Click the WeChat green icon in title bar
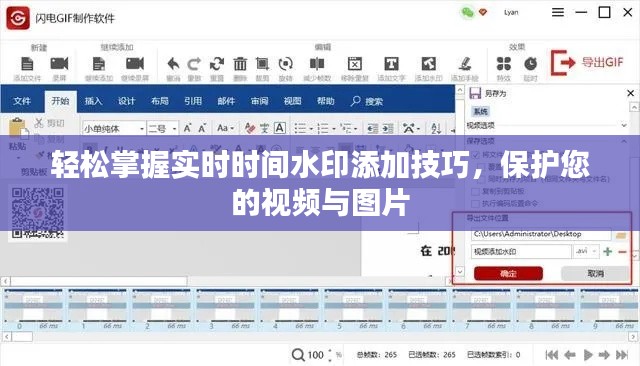Viewport: 640px width, 366px height. point(467,12)
